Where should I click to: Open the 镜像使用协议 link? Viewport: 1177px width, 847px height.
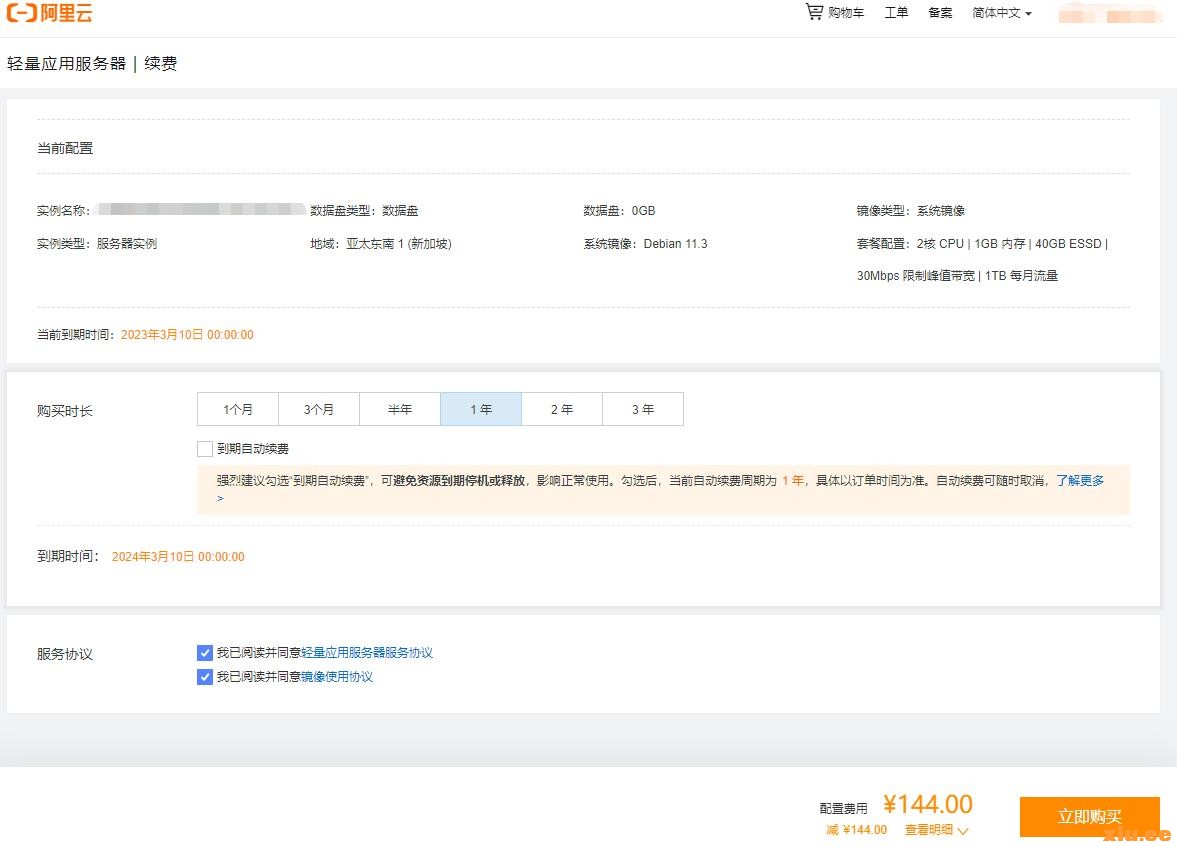(x=337, y=677)
